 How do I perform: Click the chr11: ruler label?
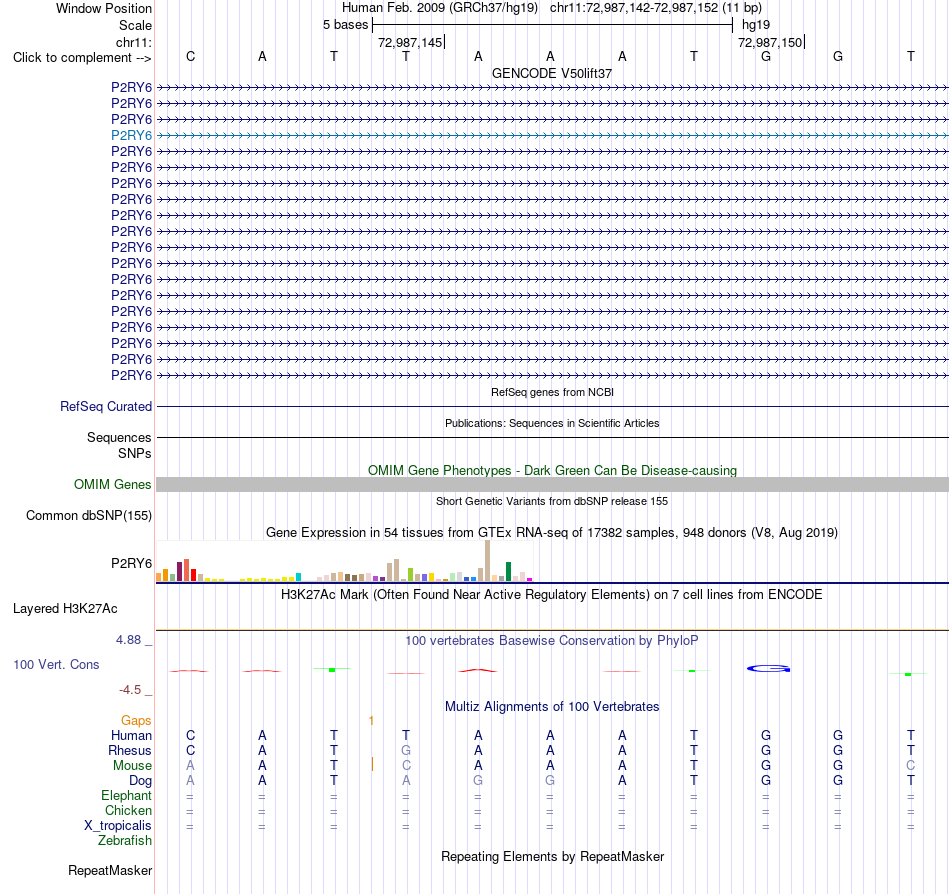click(133, 42)
